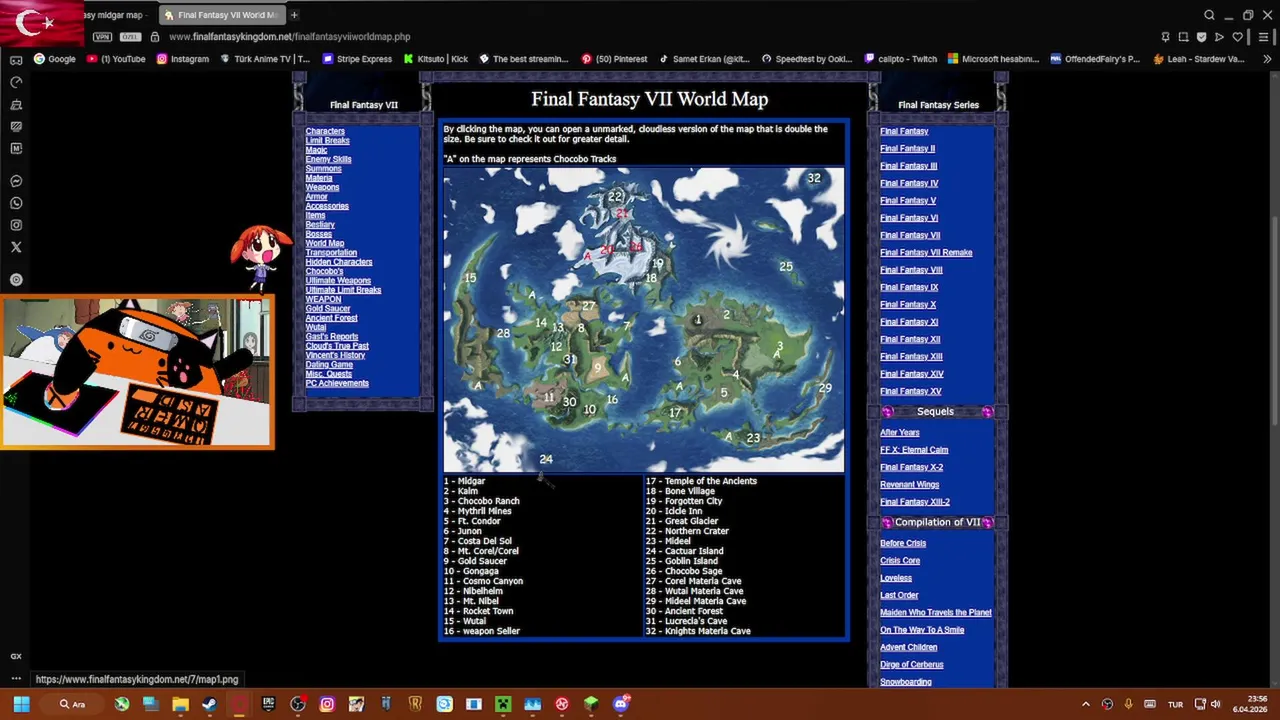Open Minecraft creeper icon in taskbar
This screenshot has width=1280, height=720.
pos(503,704)
